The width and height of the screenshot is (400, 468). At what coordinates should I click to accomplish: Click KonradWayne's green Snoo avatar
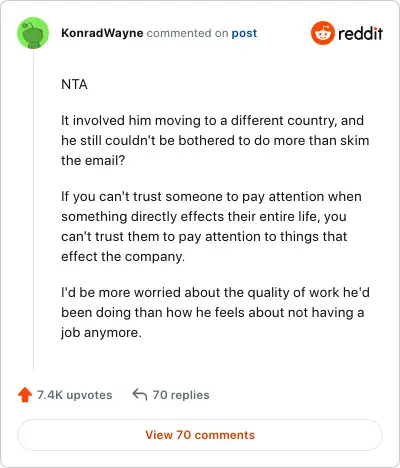(33, 33)
